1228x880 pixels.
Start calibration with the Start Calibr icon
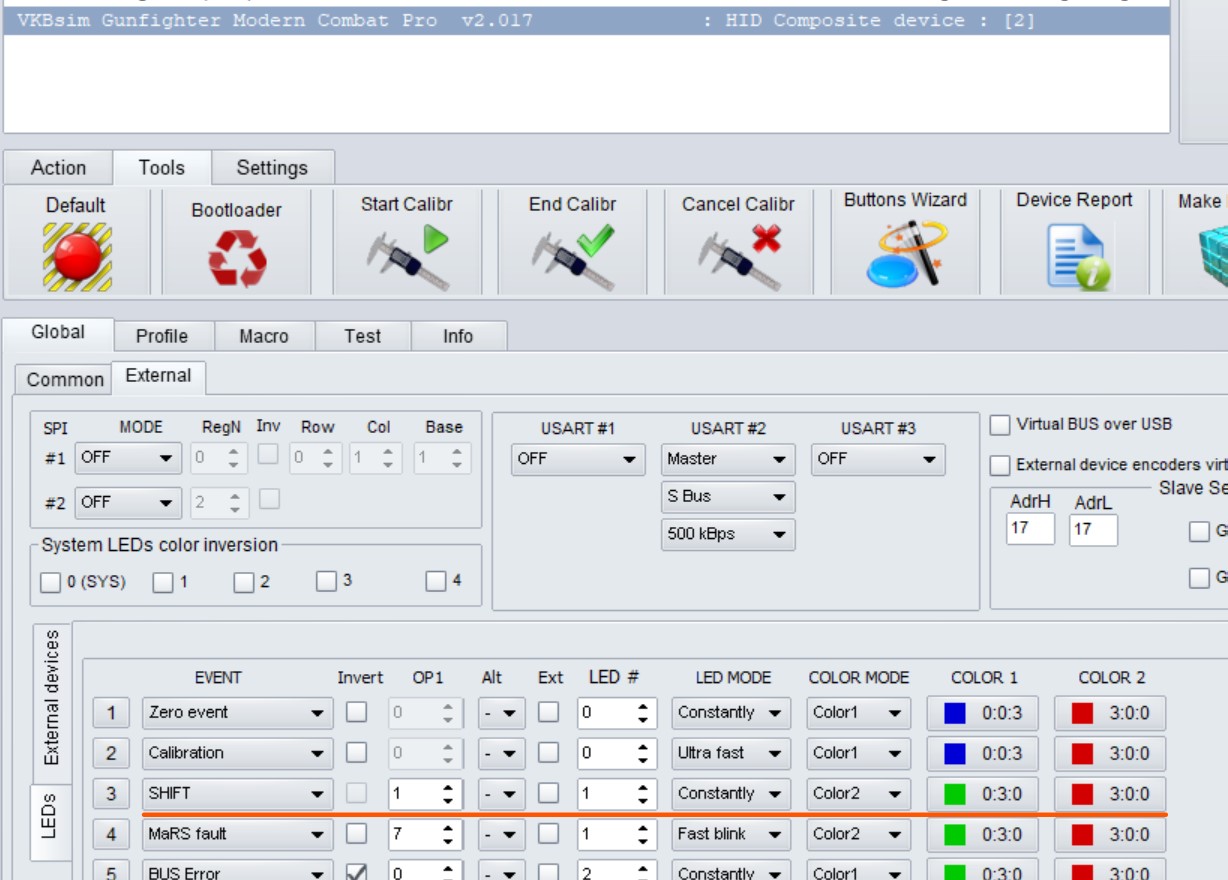tap(407, 258)
